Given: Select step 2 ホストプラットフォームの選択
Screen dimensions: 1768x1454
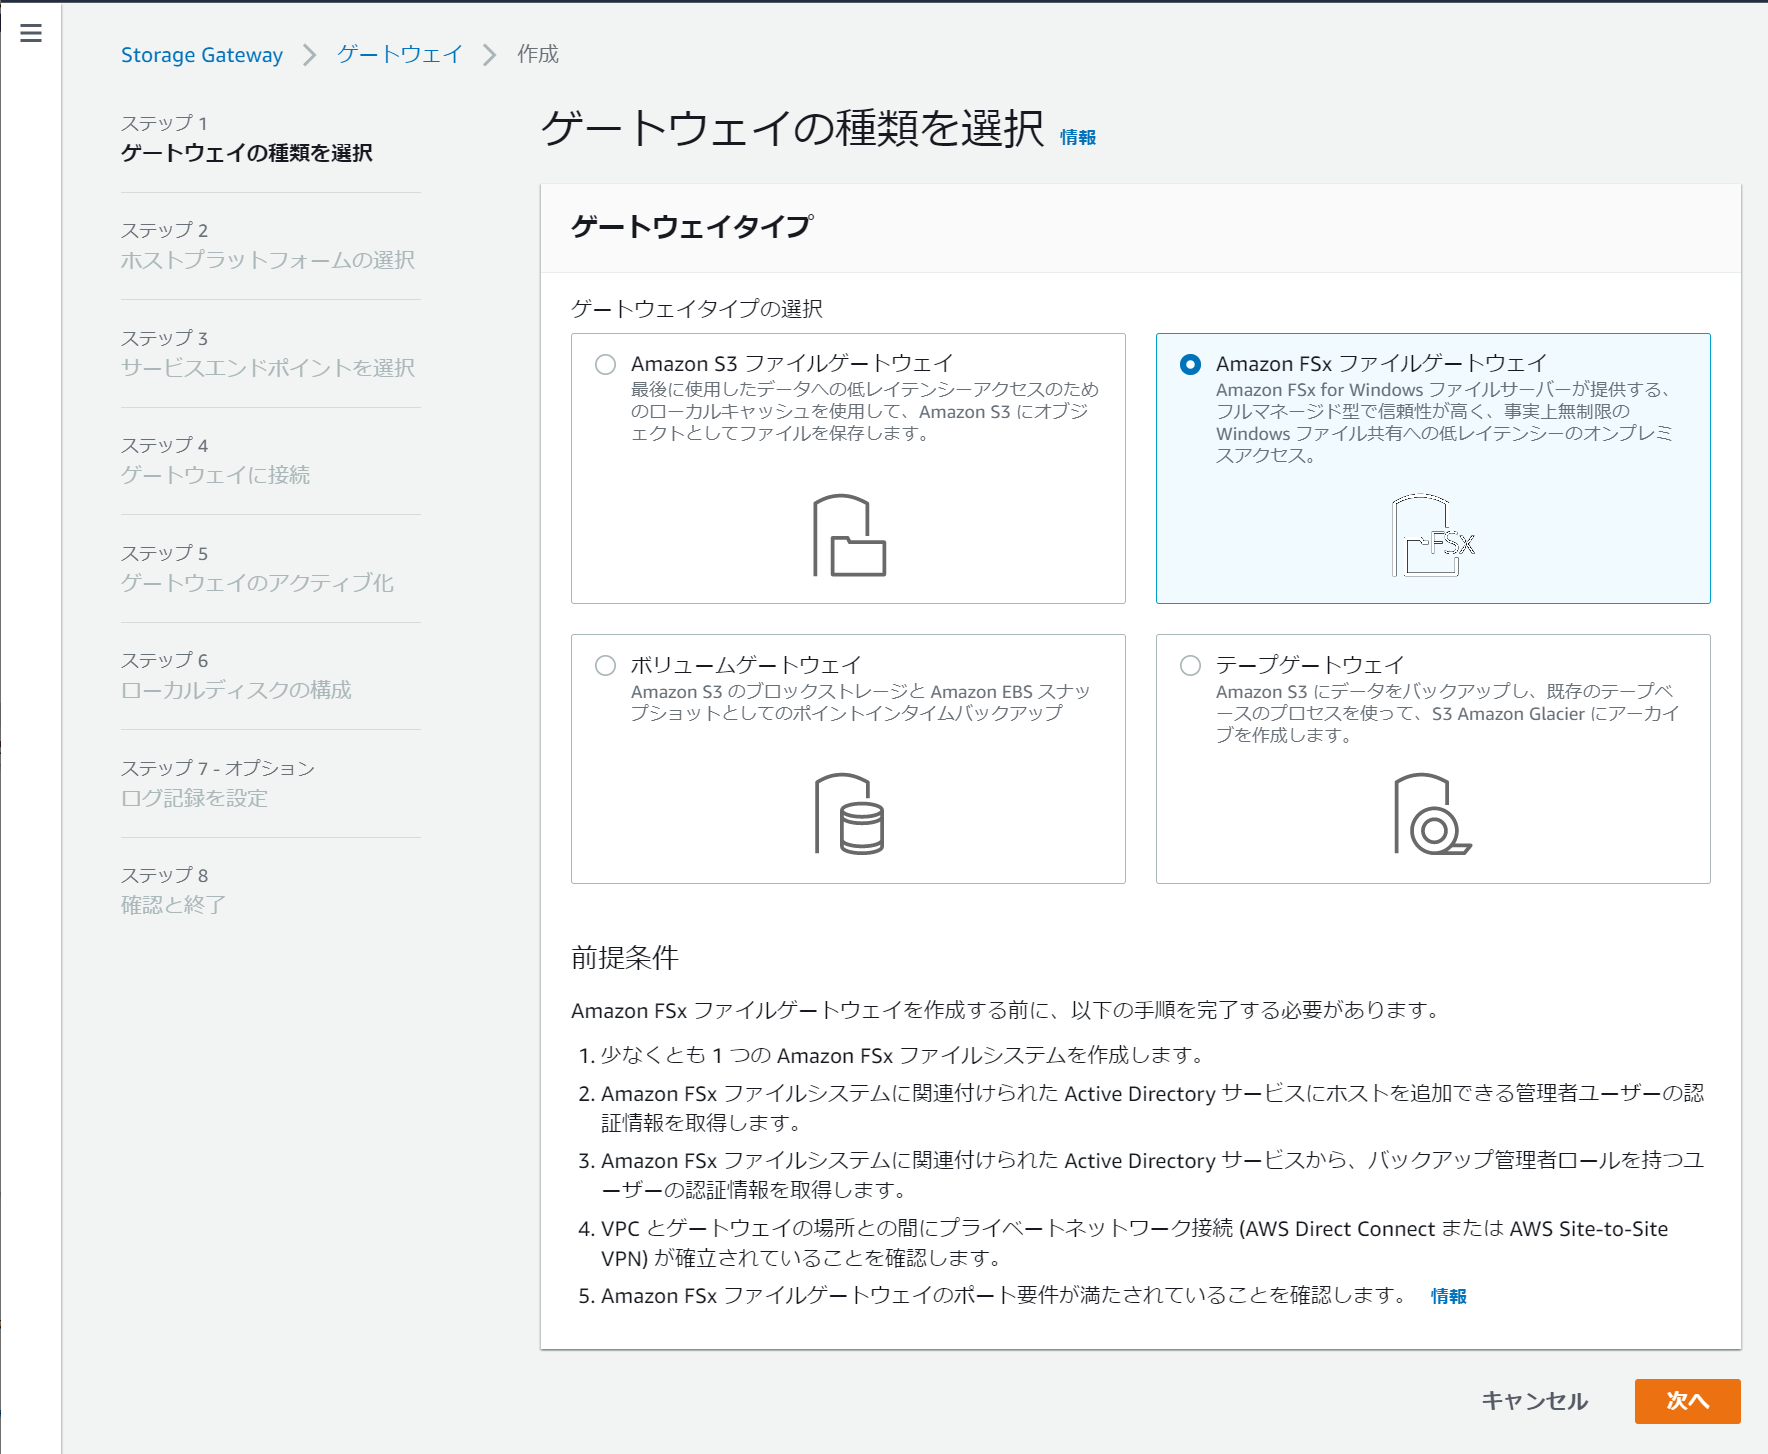Looking at the screenshot, I should pyautogui.click(x=268, y=260).
